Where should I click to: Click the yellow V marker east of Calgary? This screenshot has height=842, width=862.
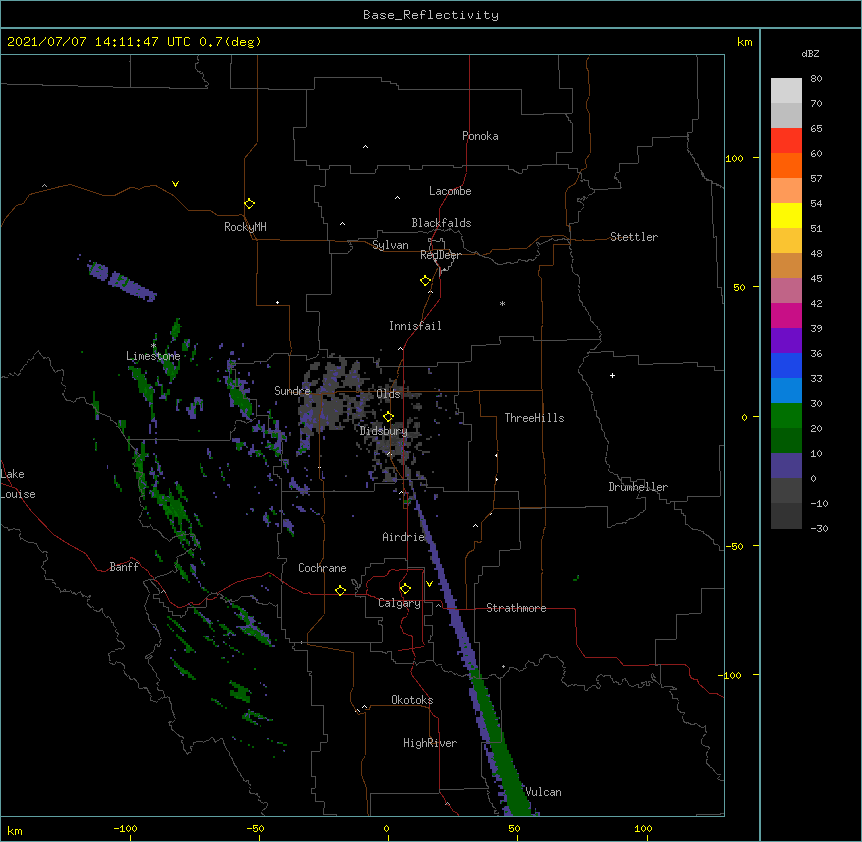[429, 584]
